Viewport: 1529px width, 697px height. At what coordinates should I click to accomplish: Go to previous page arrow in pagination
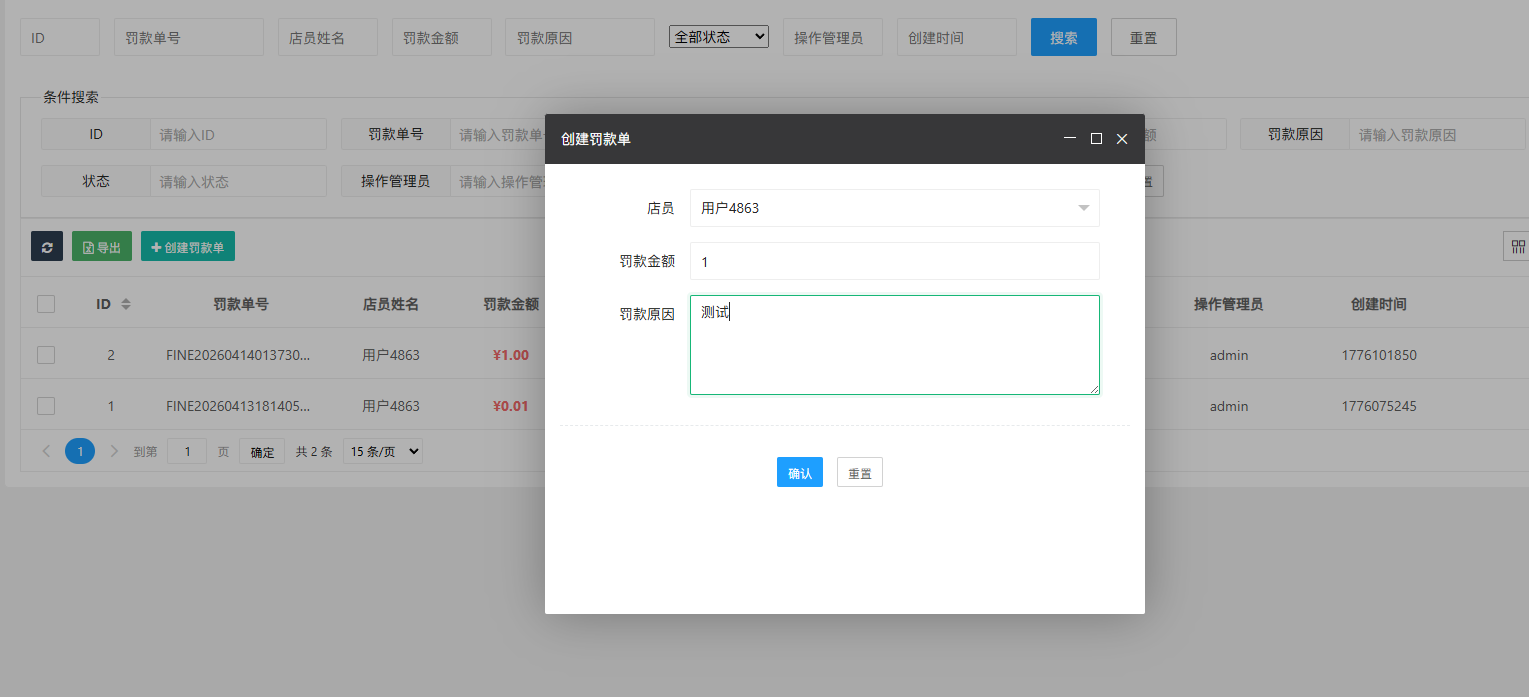click(x=46, y=452)
